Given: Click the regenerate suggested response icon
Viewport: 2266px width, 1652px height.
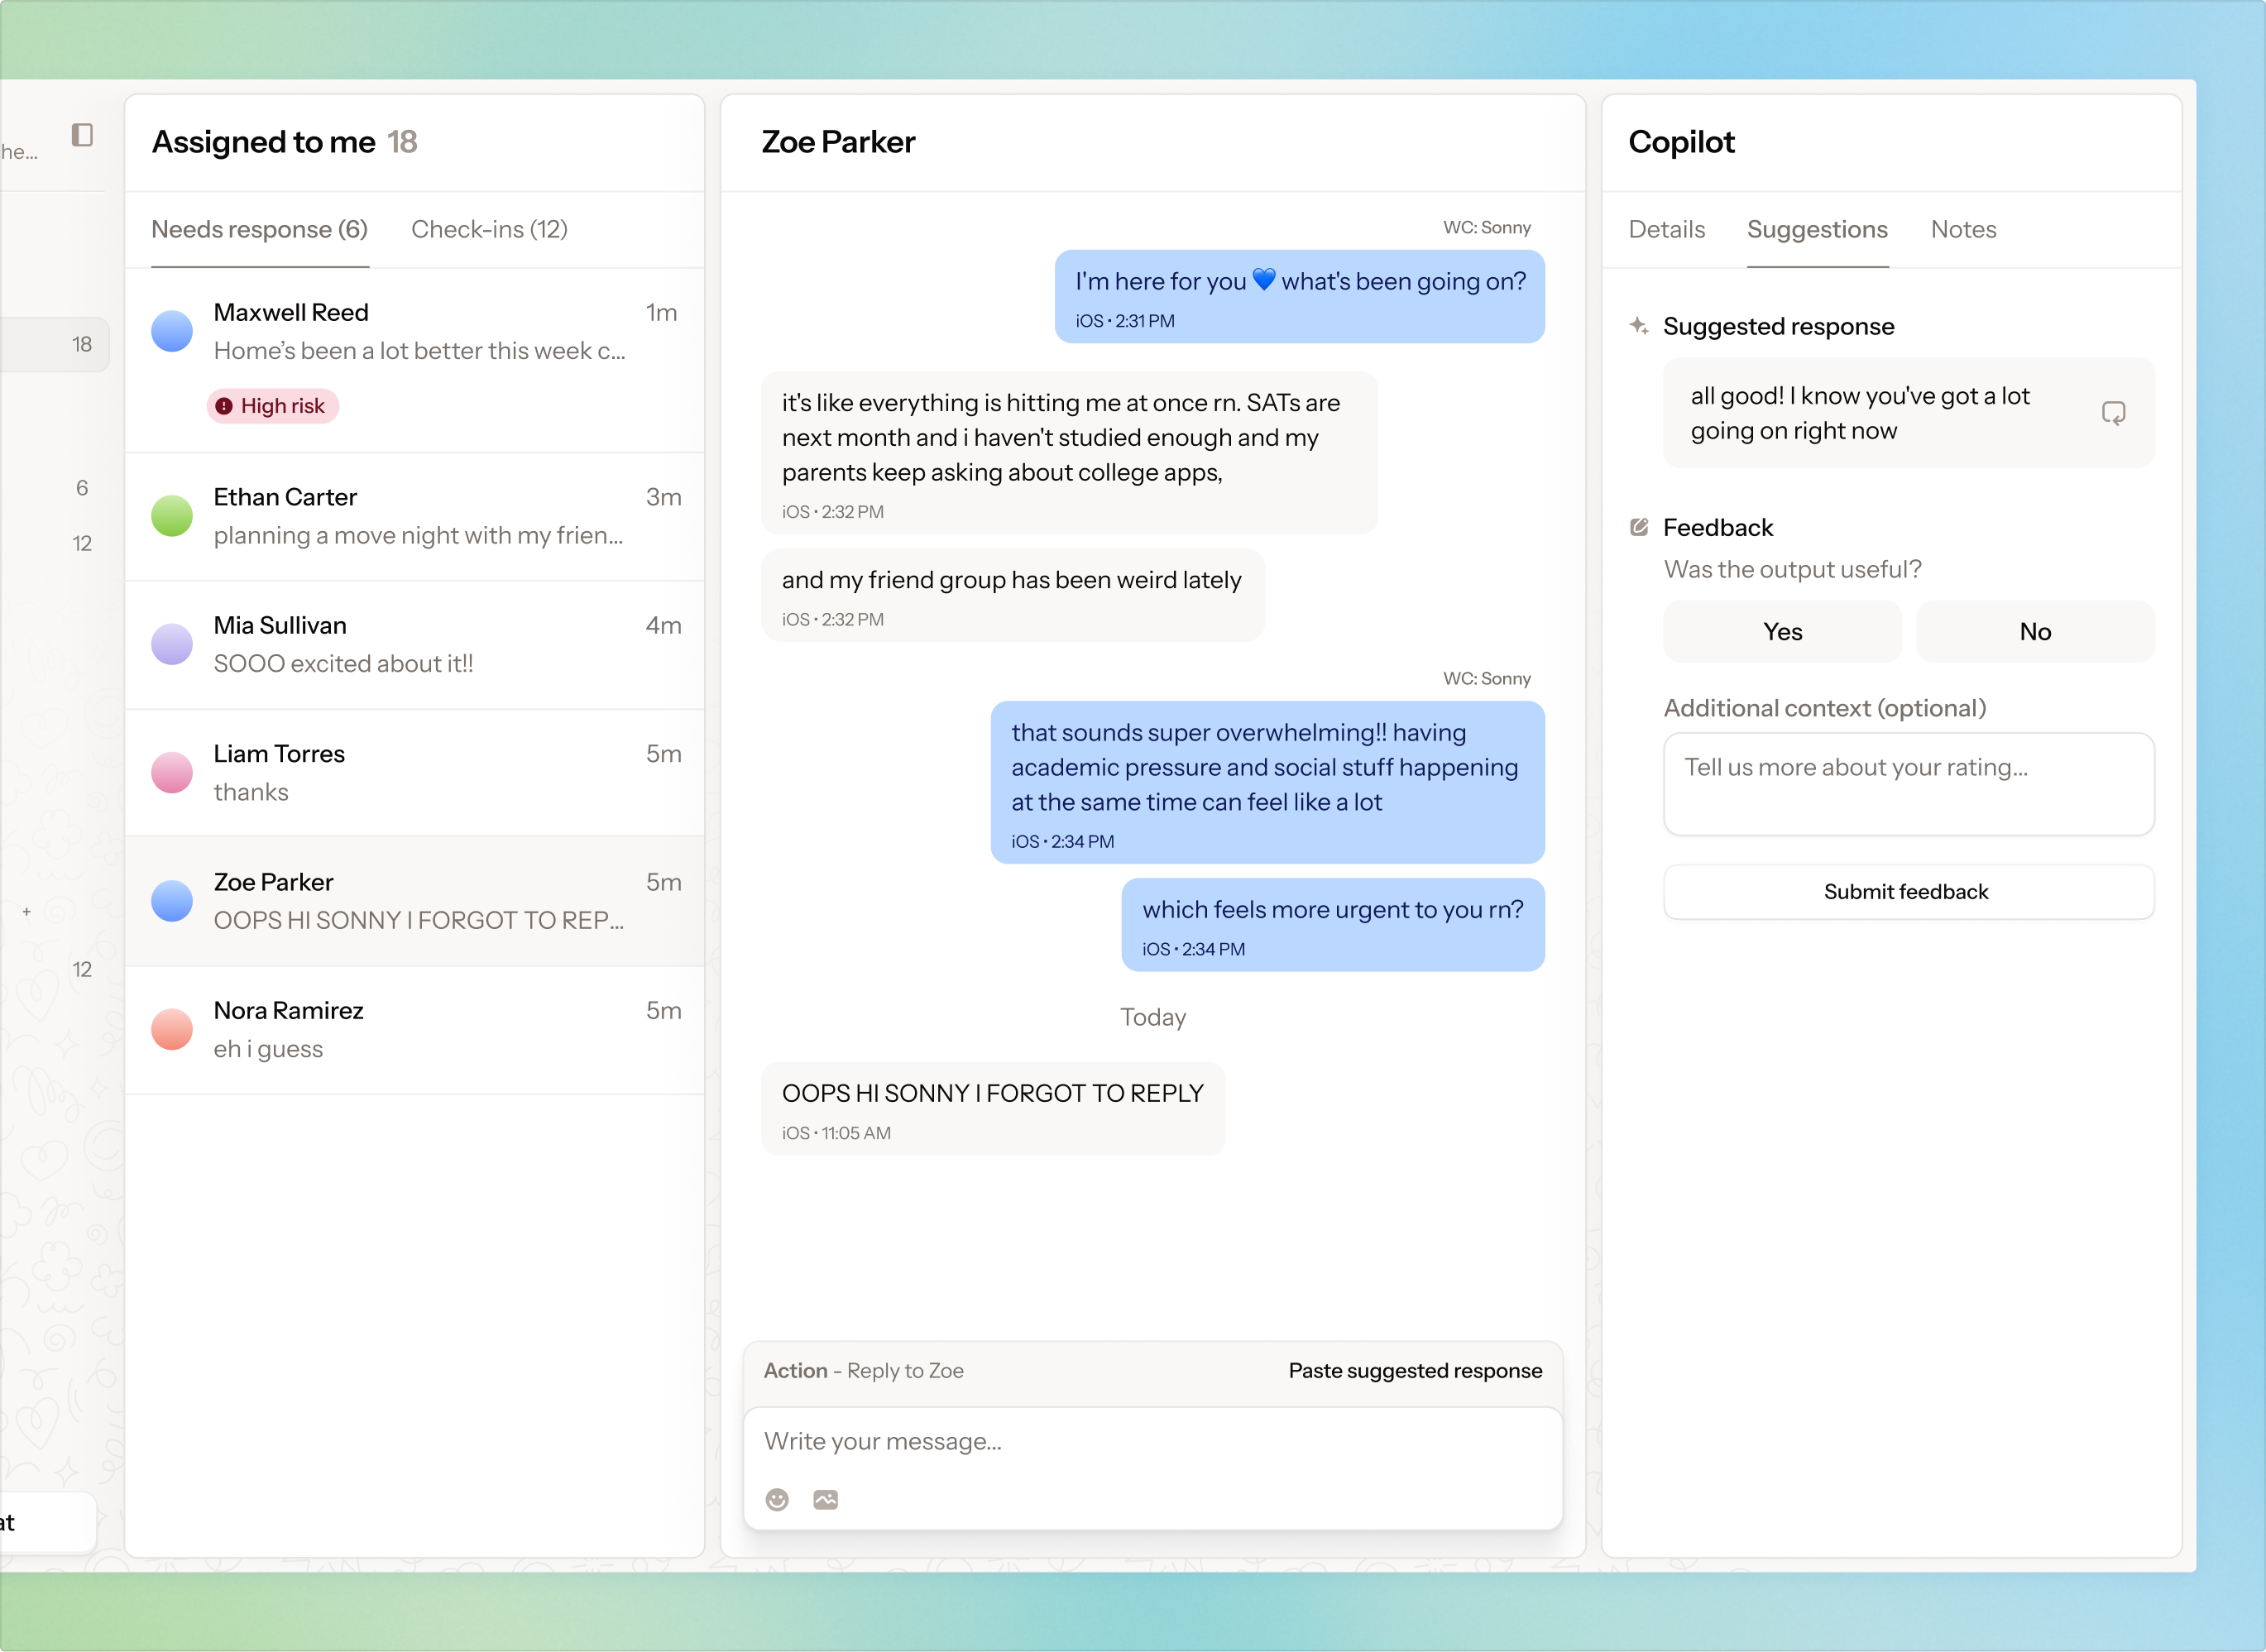Looking at the screenshot, I should pos(2113,413).
